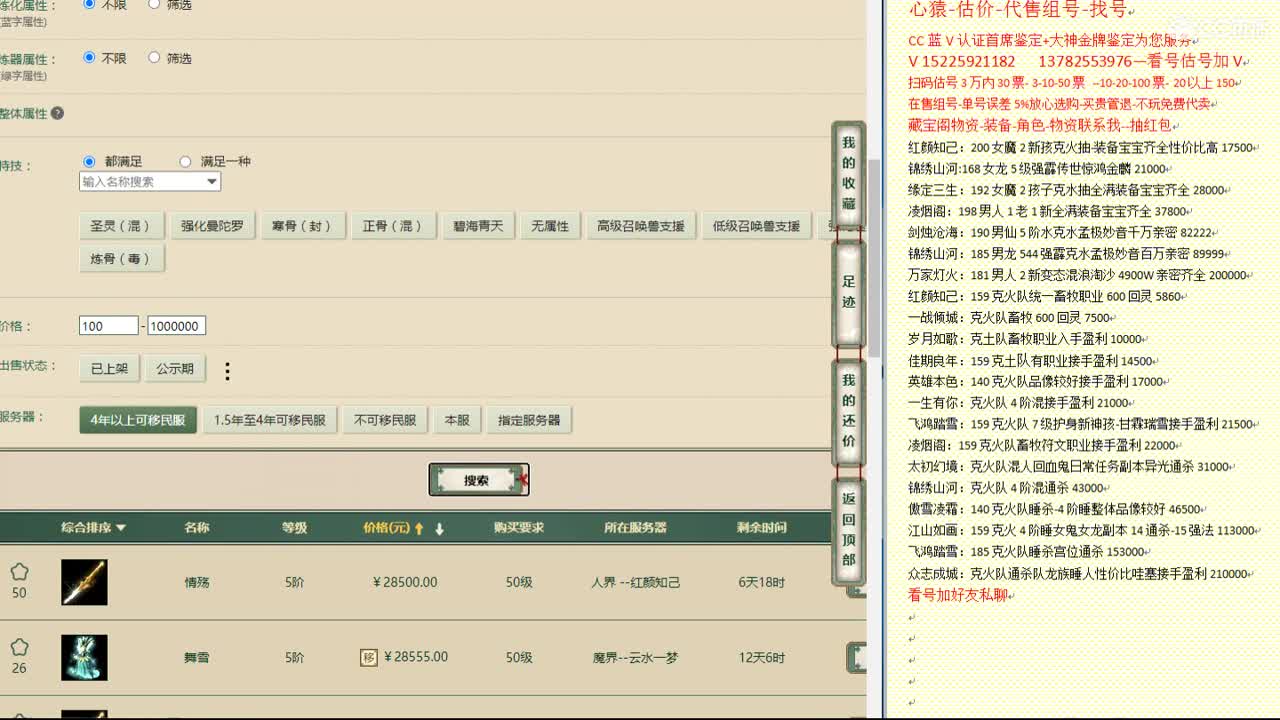Image resolution: width=1280 pixels, height=720 pixels.
Task: Select 筛选 radio for 炼化属性
Action: (154, 4)
